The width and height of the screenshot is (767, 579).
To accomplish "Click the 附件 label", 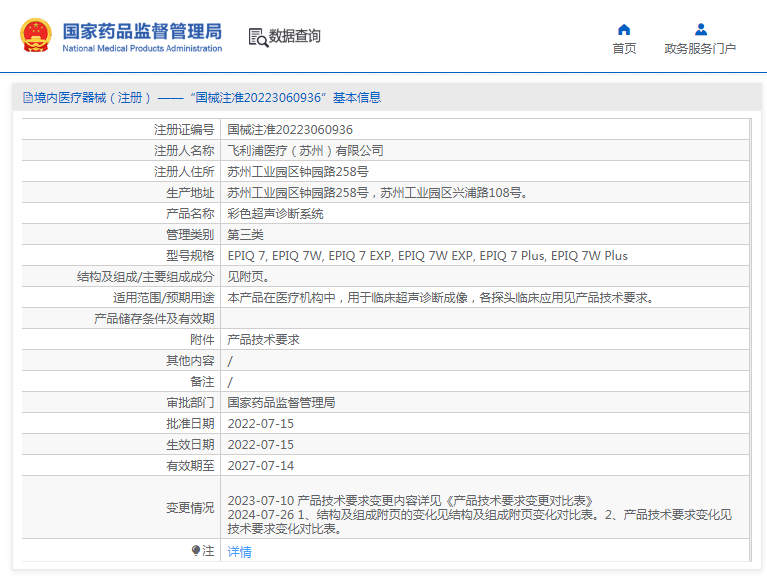I will coord(202,340).
